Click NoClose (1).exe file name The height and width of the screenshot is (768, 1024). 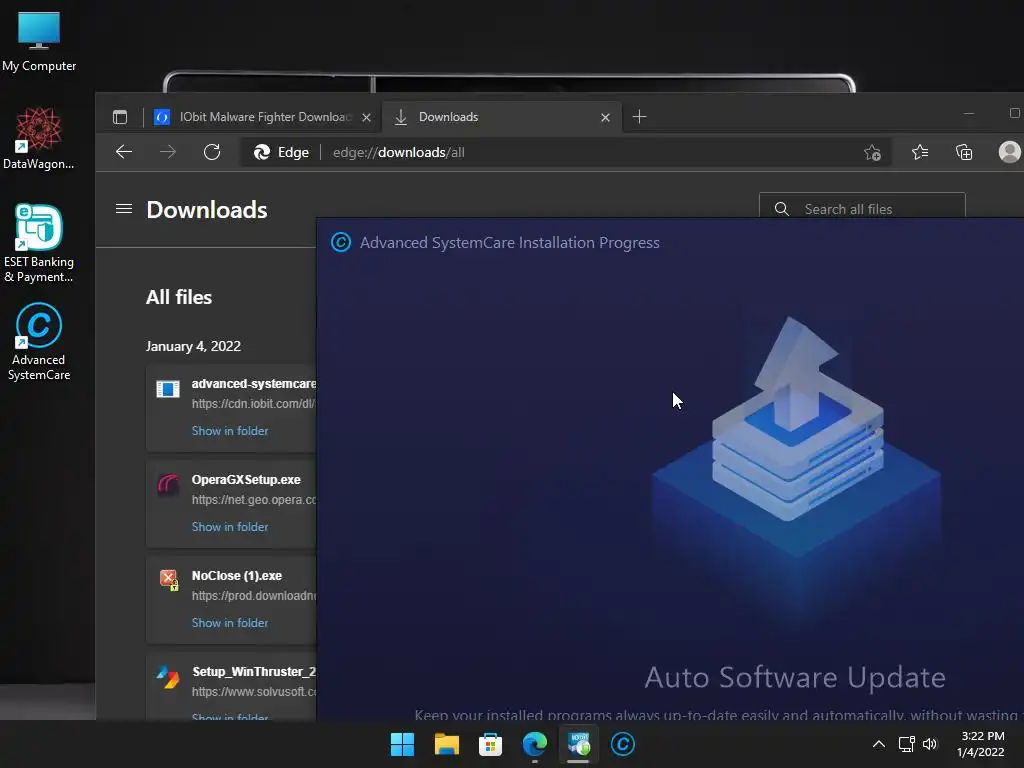pos(236,575)
